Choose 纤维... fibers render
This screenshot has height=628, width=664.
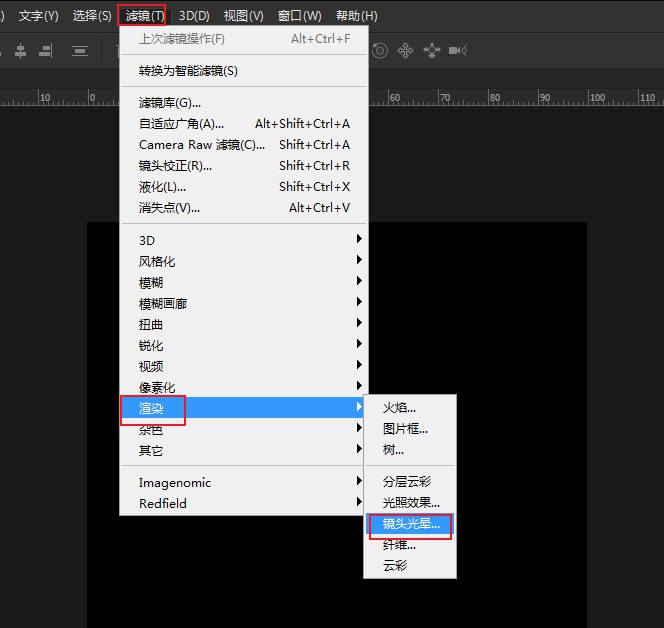click(410, 545)
